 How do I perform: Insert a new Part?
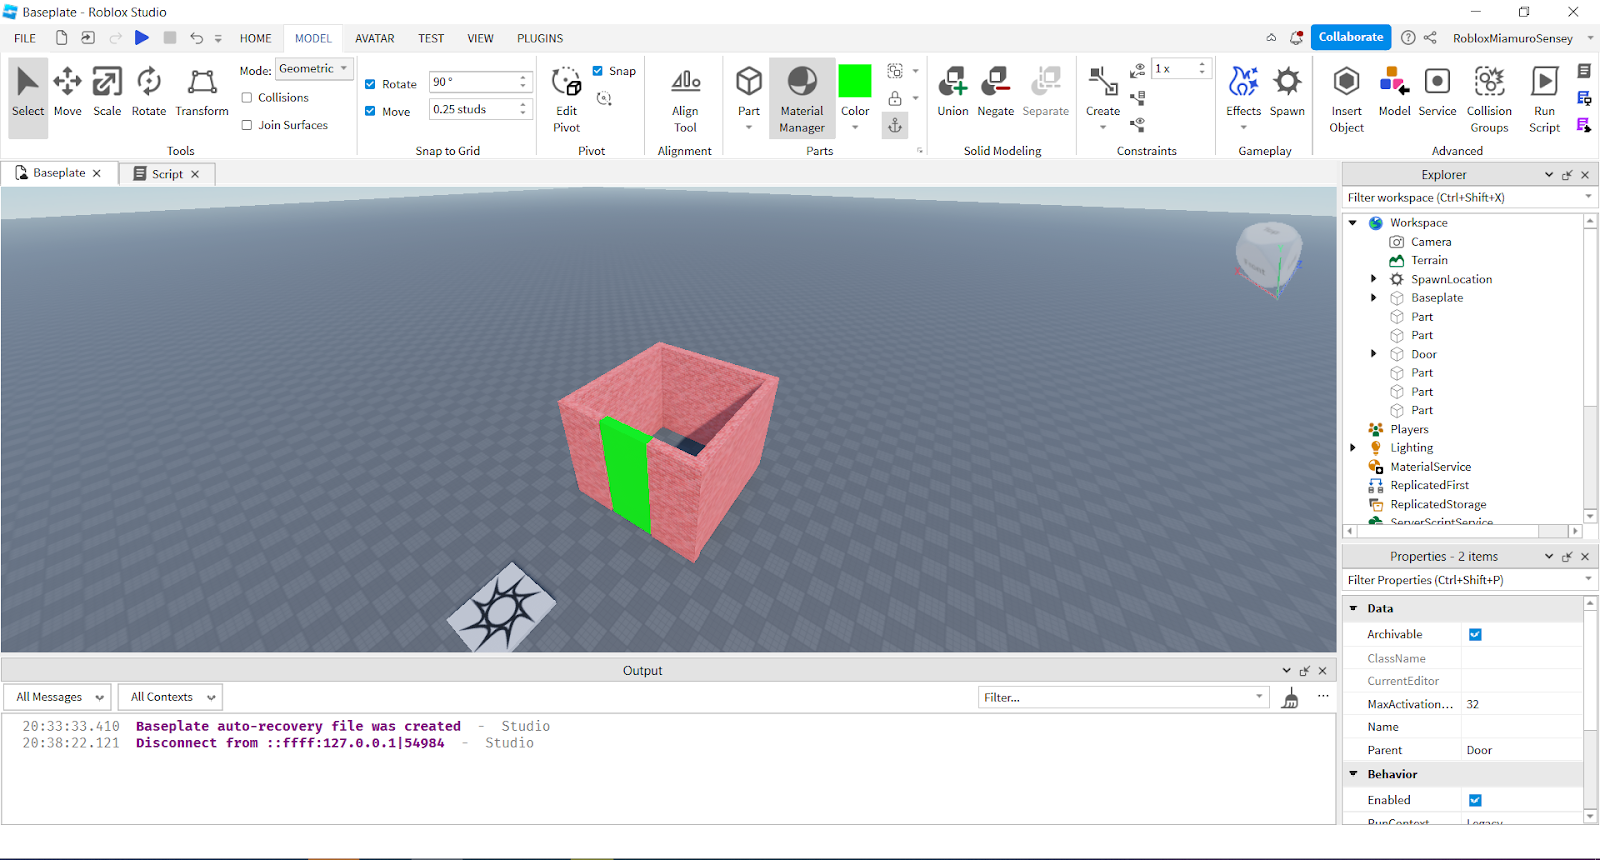click(749, 92)
